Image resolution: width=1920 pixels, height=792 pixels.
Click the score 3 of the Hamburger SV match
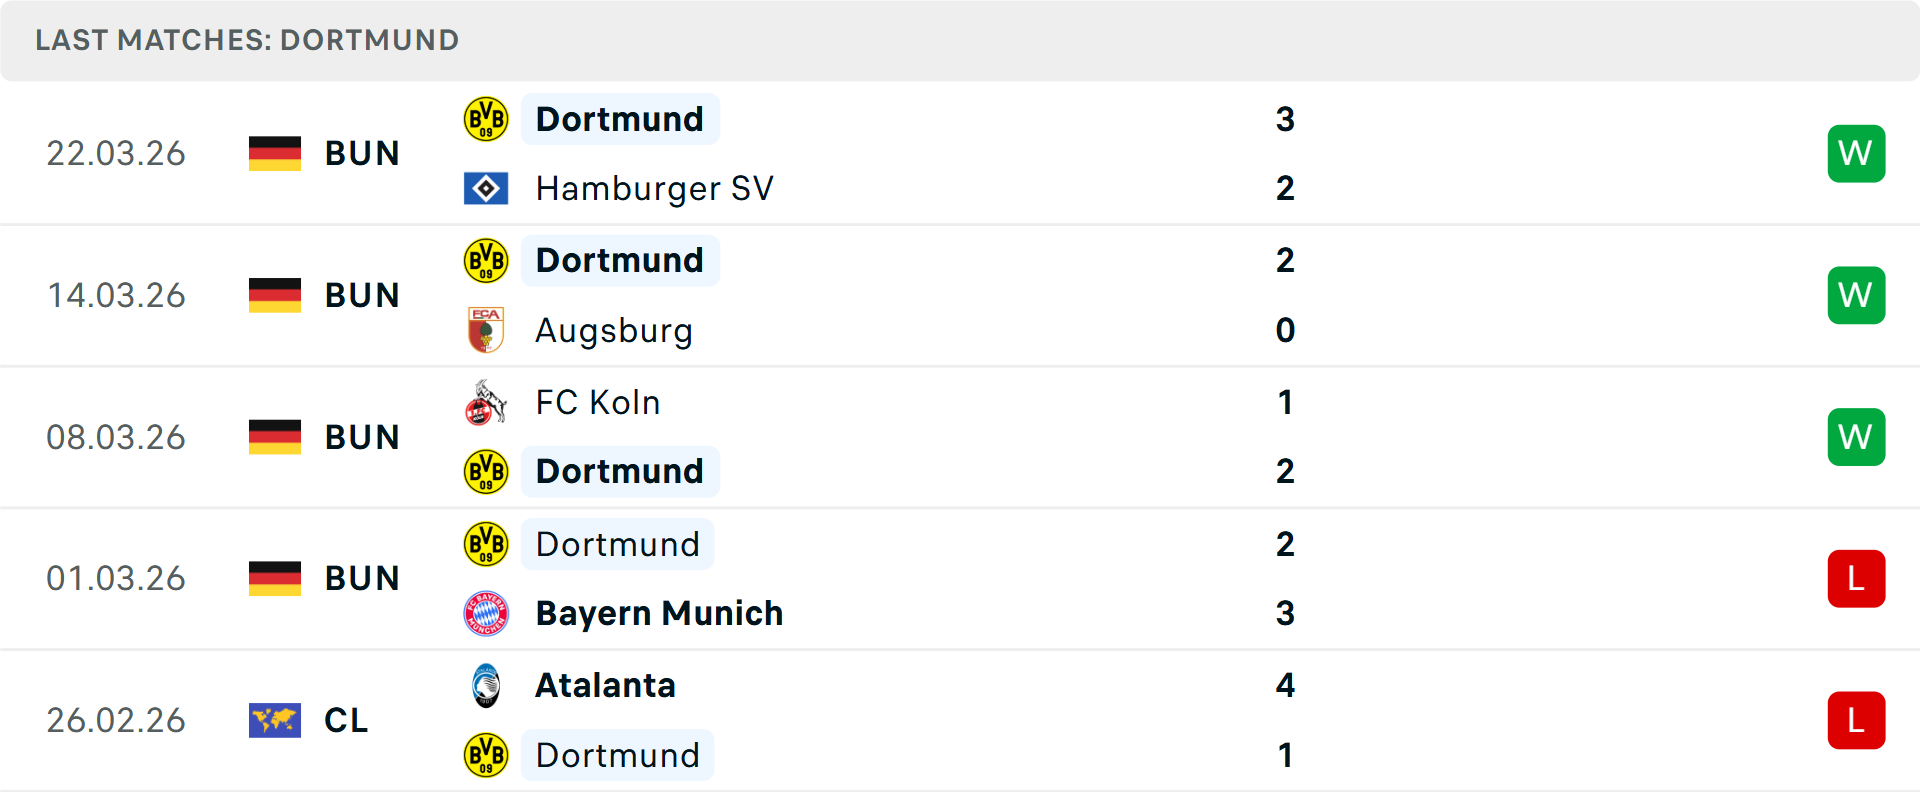[1285, 118]
